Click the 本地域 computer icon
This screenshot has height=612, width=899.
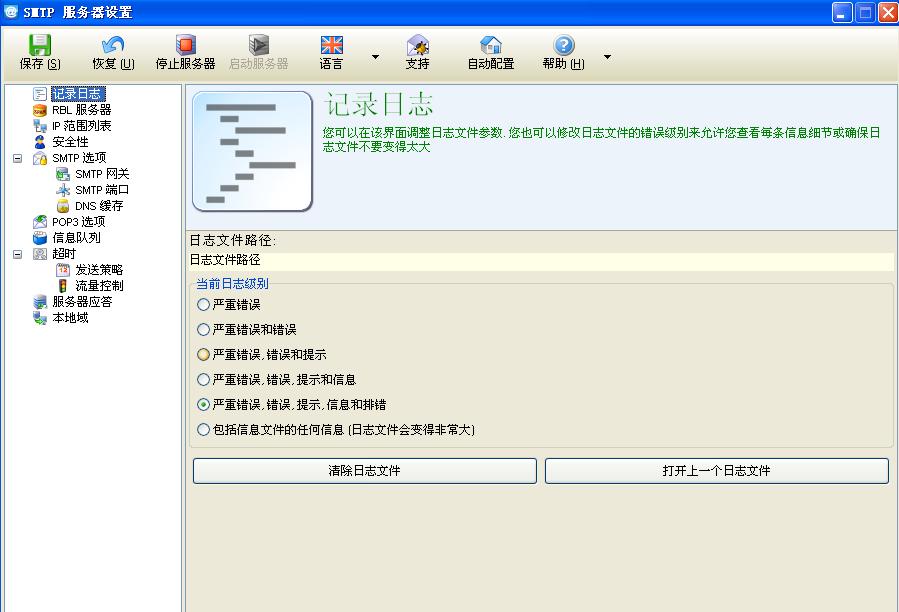[40, 318]
